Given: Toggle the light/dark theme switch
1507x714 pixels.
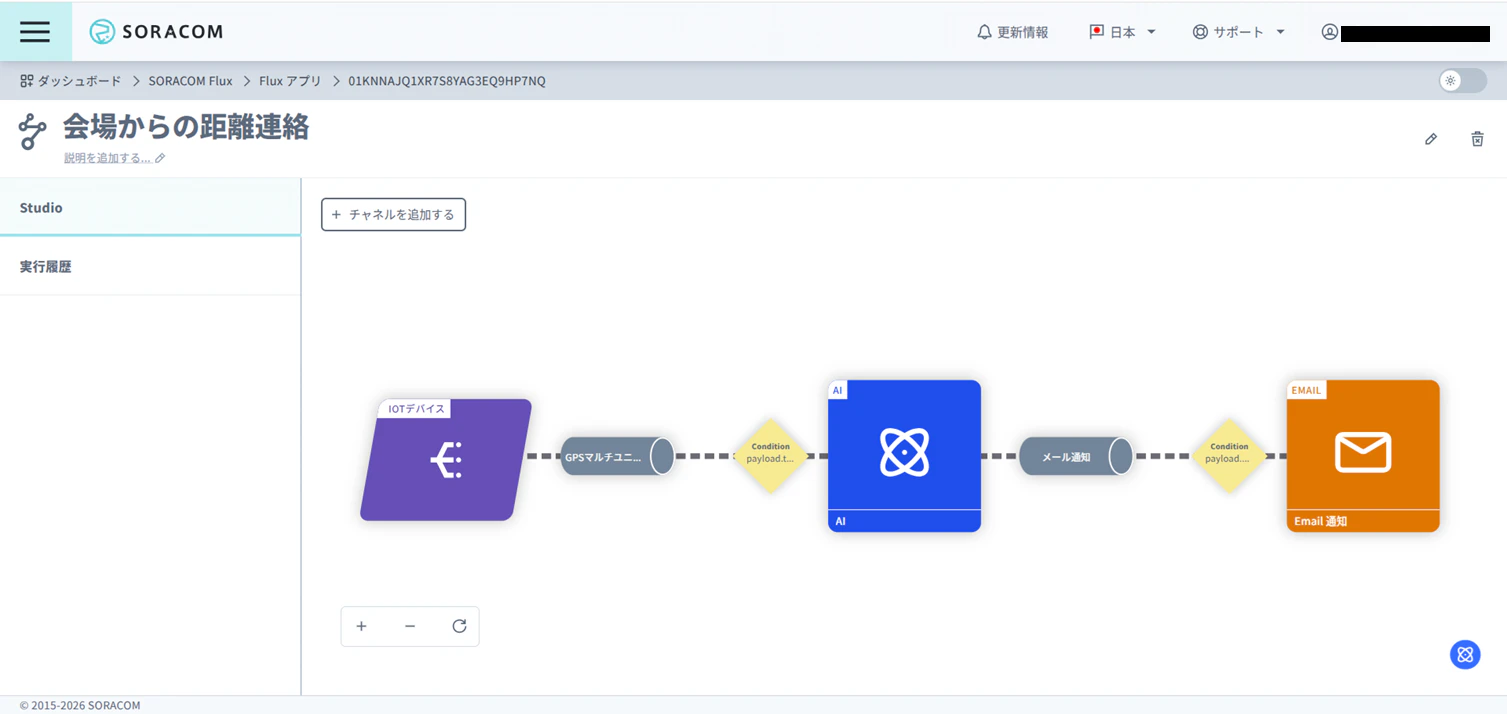Looking at the screenshot, I should coord(1462,81).
